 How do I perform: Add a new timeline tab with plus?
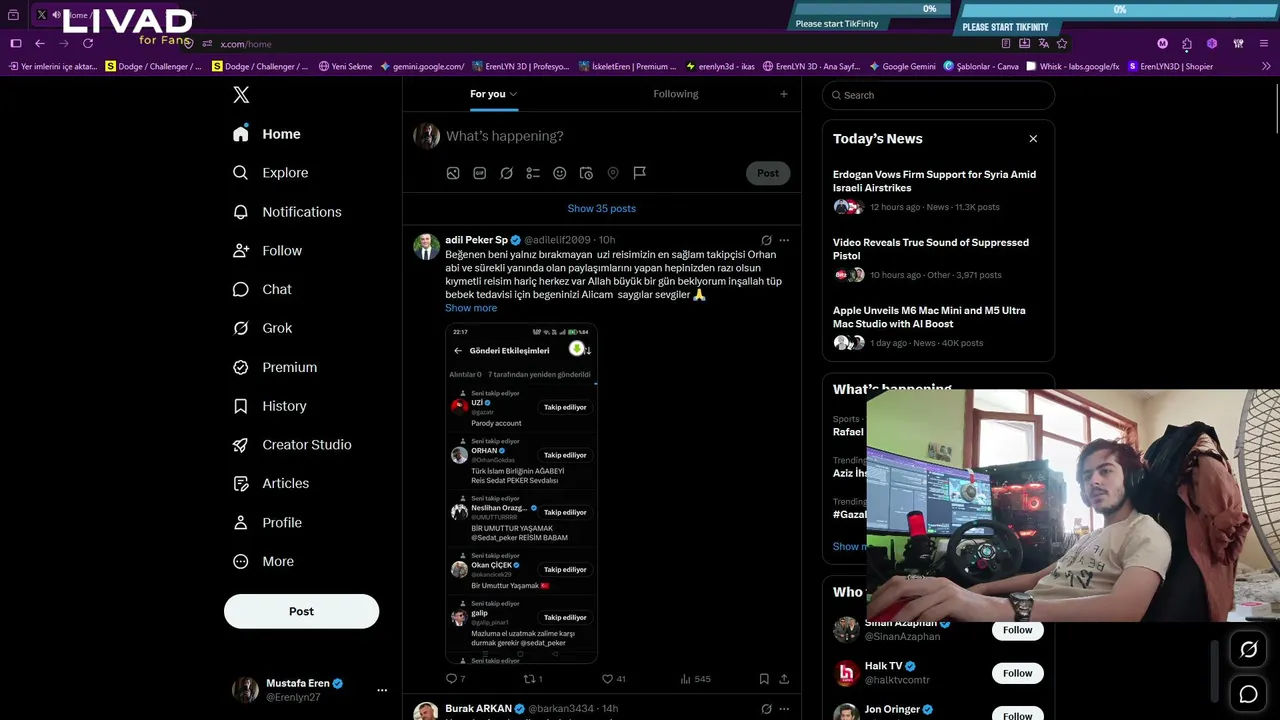(784, 94)
